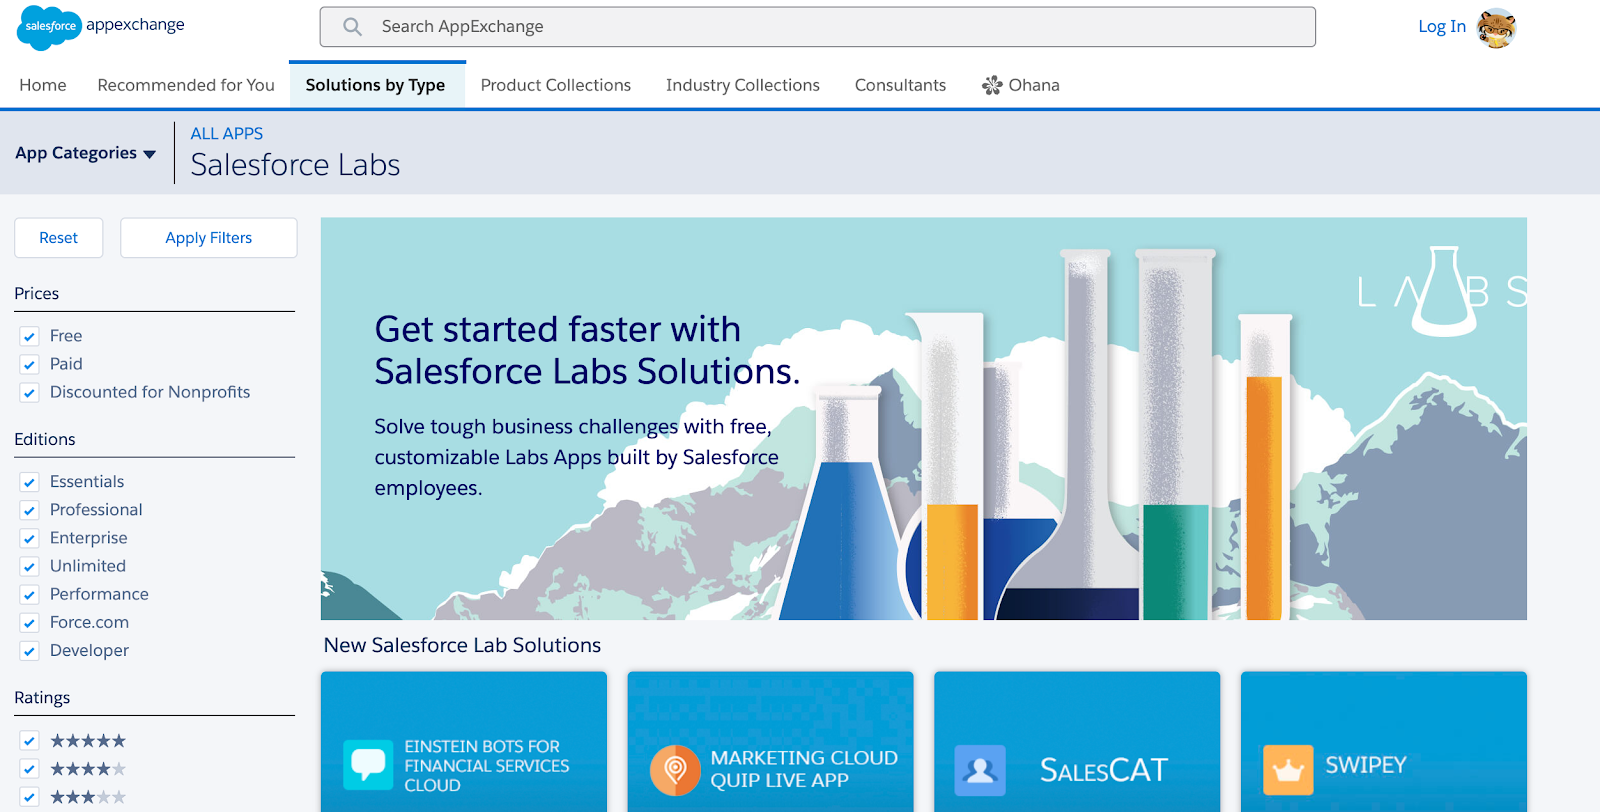1600x812 pixels.
Task: Open the user avatar icon
Action: 1496,28
